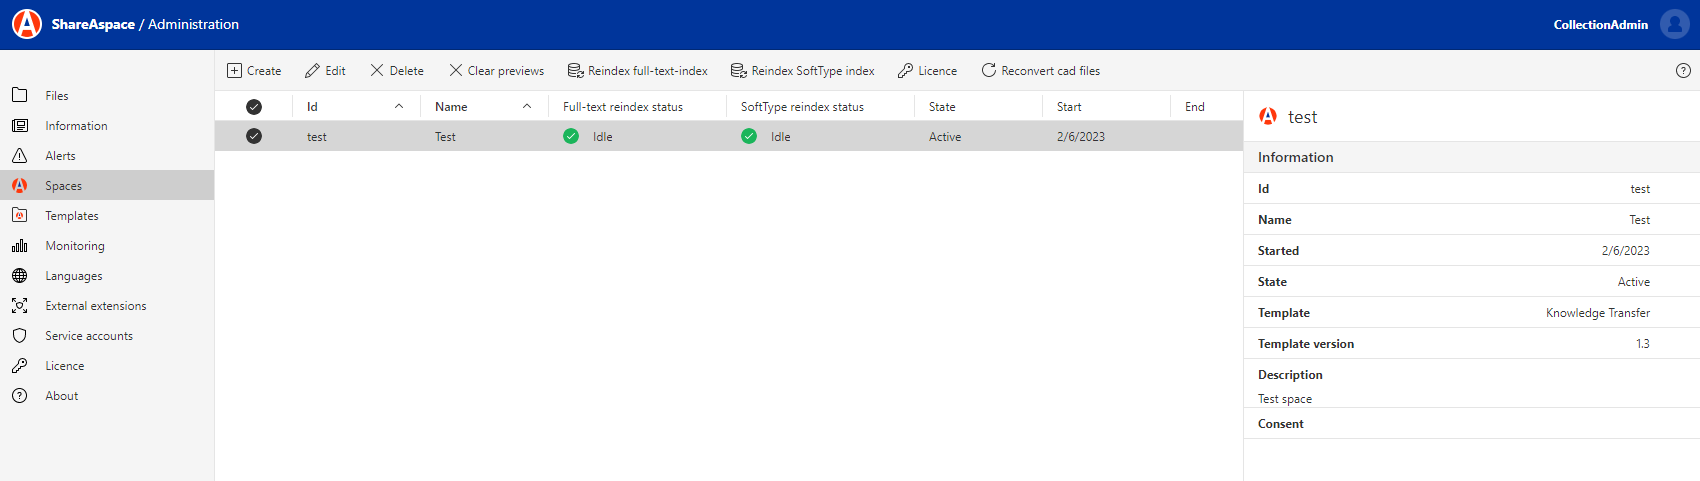The image size is (1700, 481).
Task: Click Delete button in toolbar
Action: coord(397,71)
